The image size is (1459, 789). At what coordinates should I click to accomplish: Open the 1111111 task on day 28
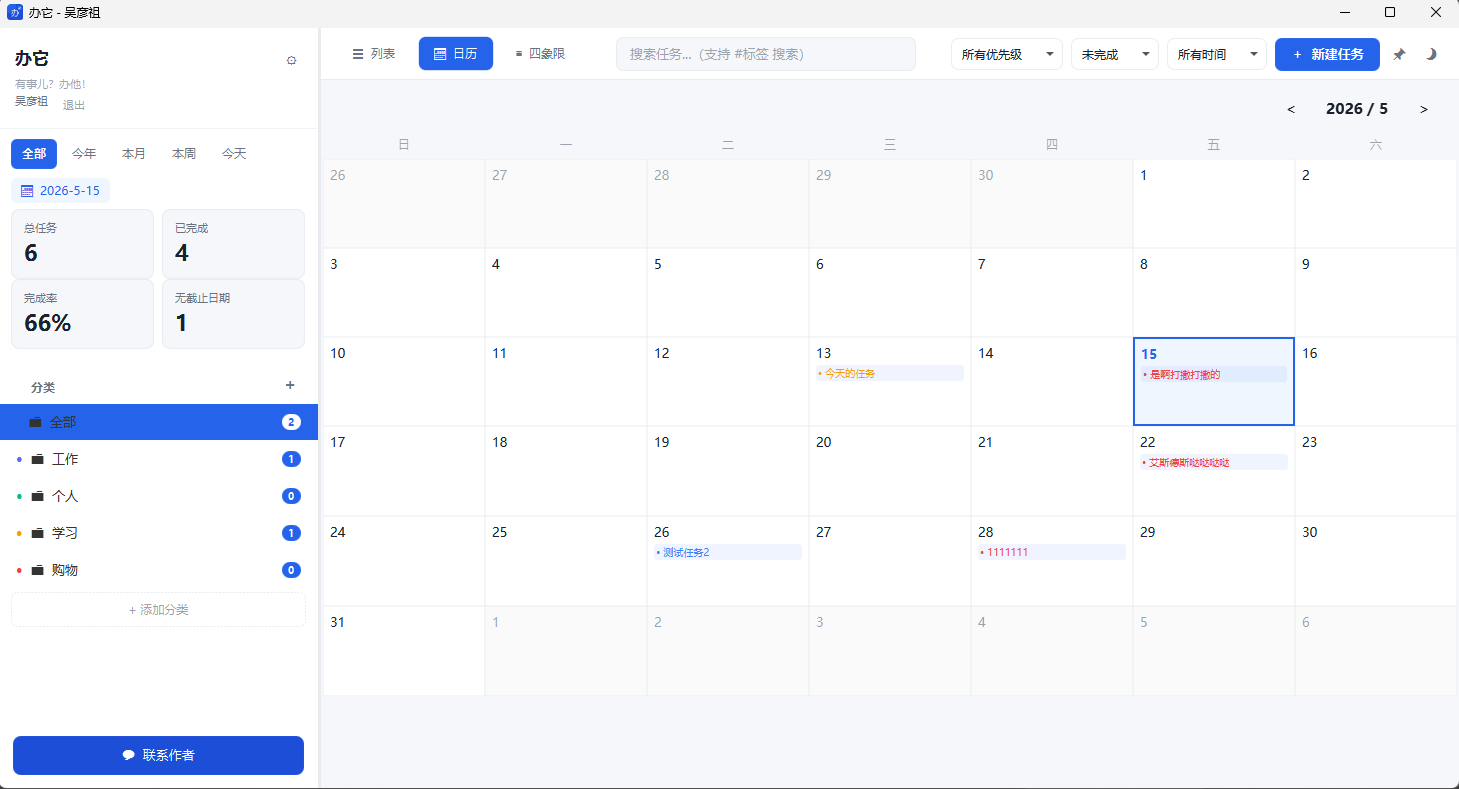coord(1051,552)
